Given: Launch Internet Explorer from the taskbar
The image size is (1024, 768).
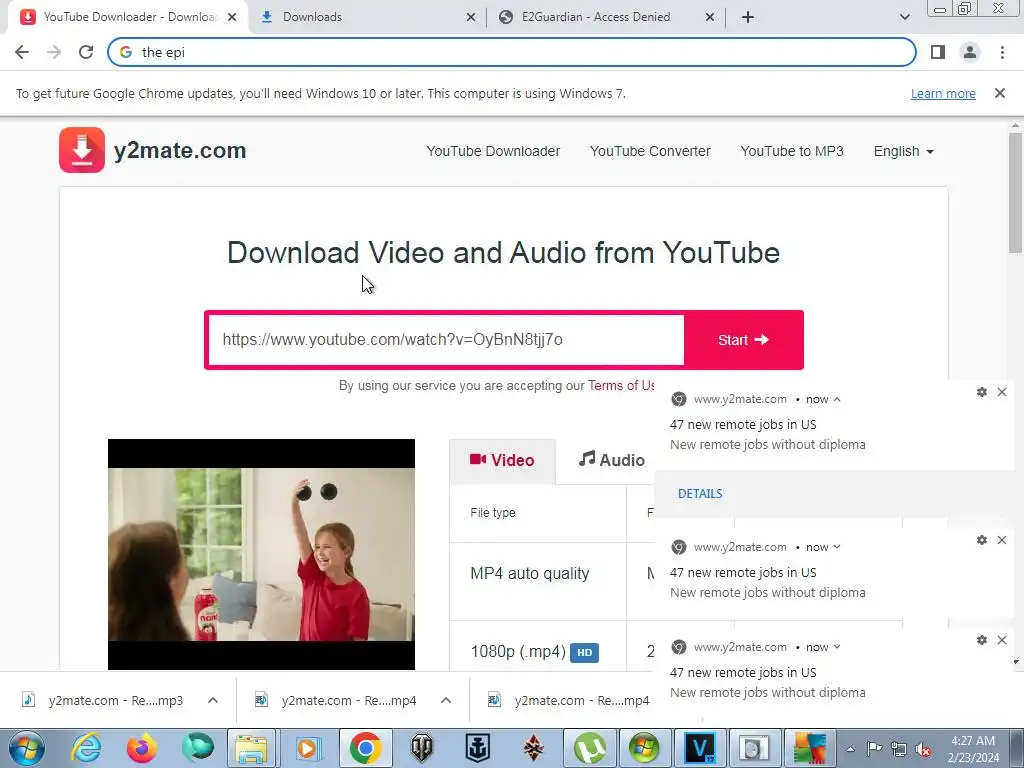Looking at the screenshot, I should [86, 748].
